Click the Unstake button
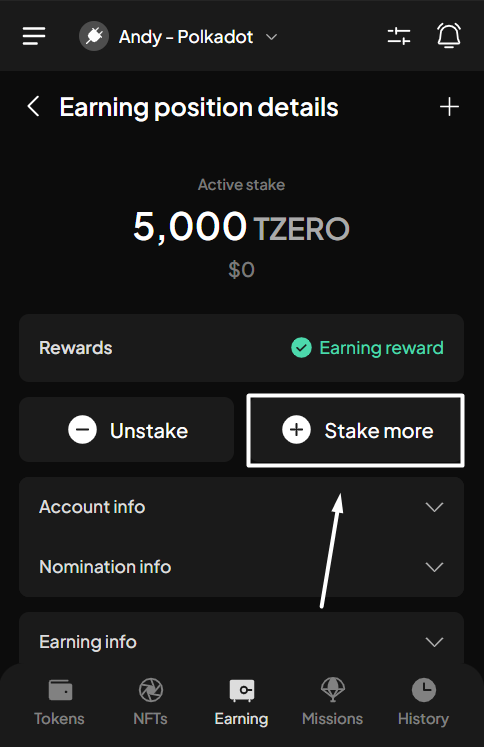Viewport: 484px width, 747px height. (127, 430)
